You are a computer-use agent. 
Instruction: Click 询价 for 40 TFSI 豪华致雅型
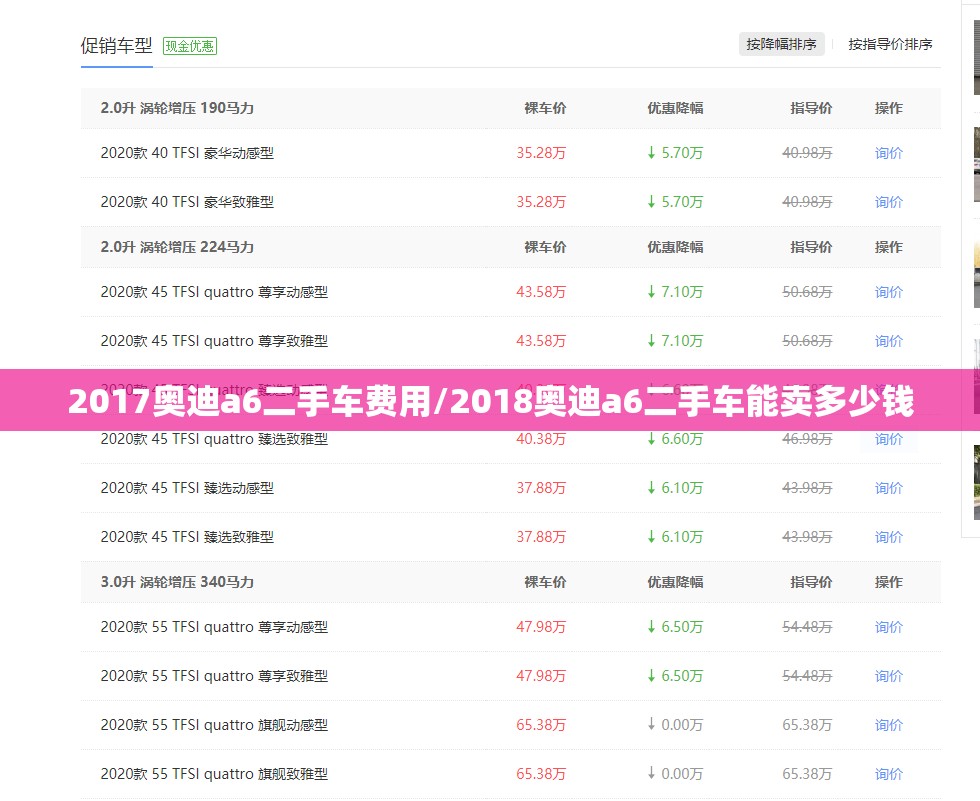pyautogui.click(x=889, y=202)
